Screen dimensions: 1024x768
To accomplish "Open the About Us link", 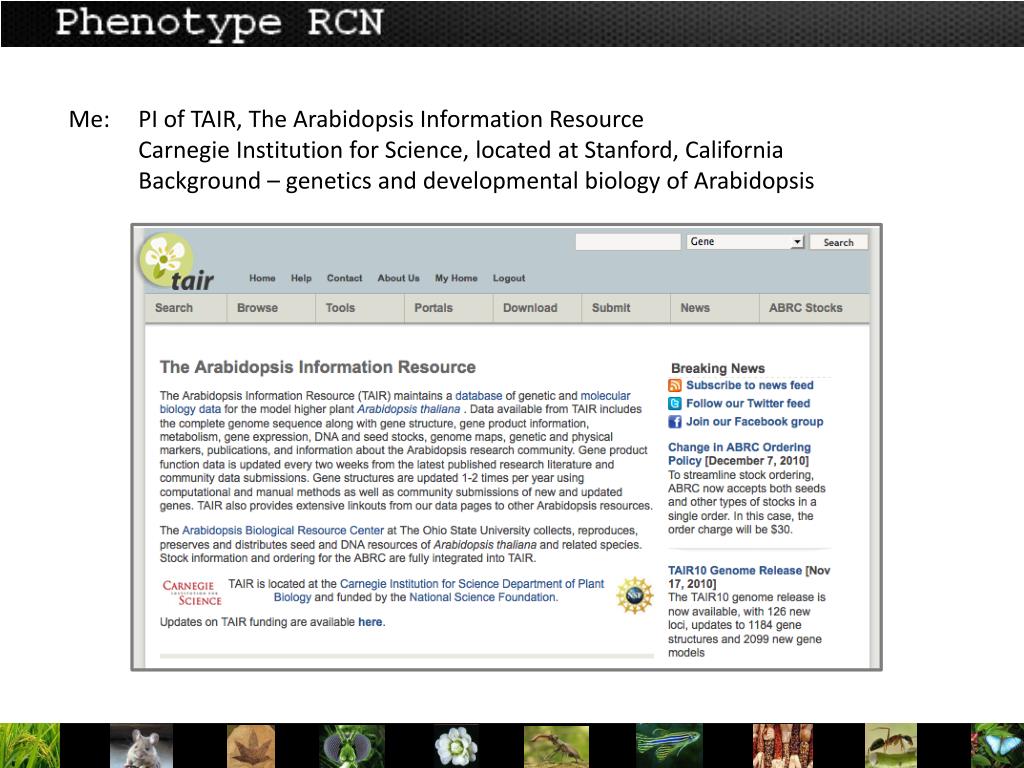I will coord(398,278).
